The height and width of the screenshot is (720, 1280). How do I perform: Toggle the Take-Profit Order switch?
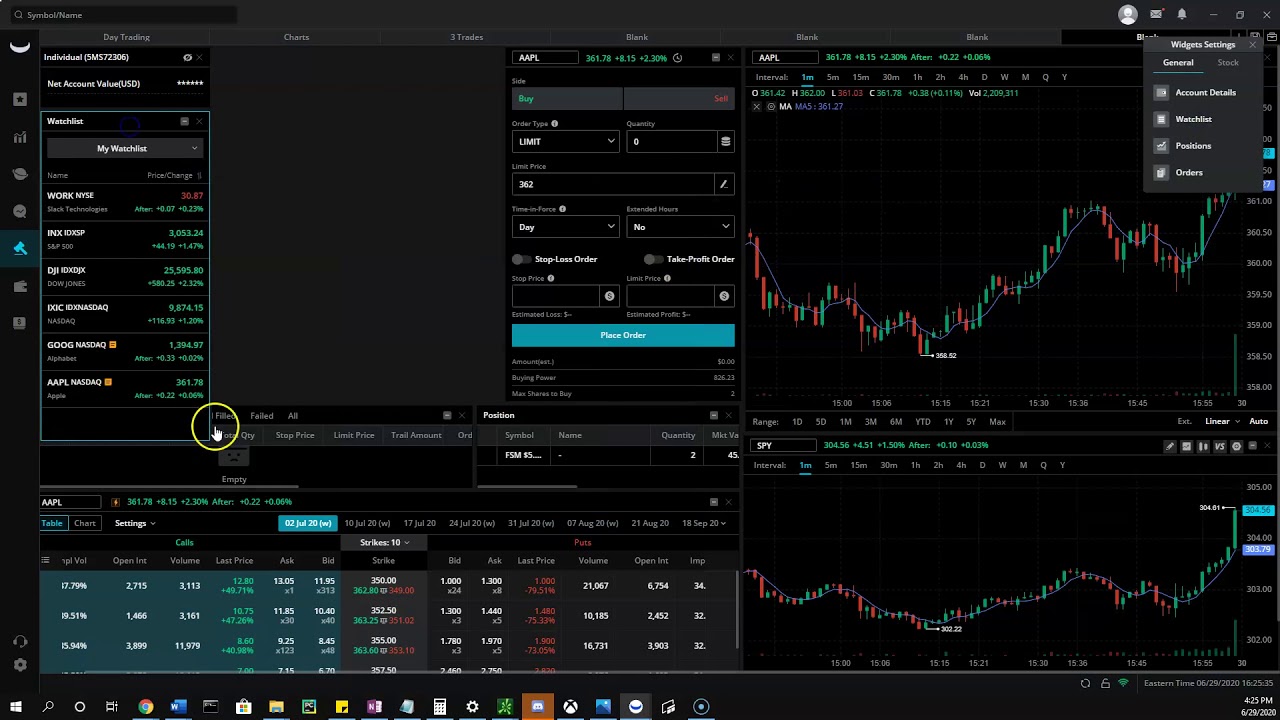[653, 259]
